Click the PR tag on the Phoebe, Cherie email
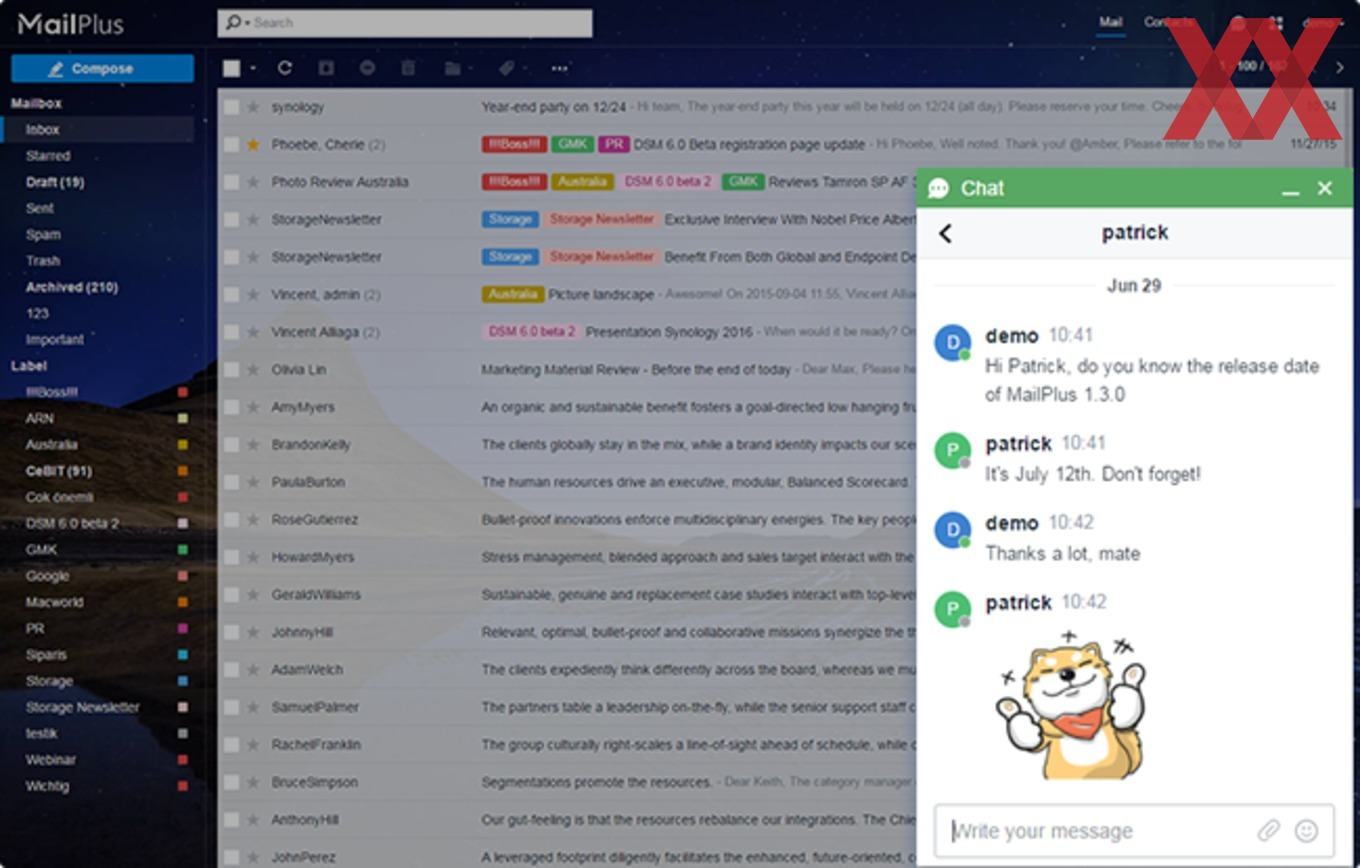The height and width of the screenshot is (868, 1360). coord(613,144)
